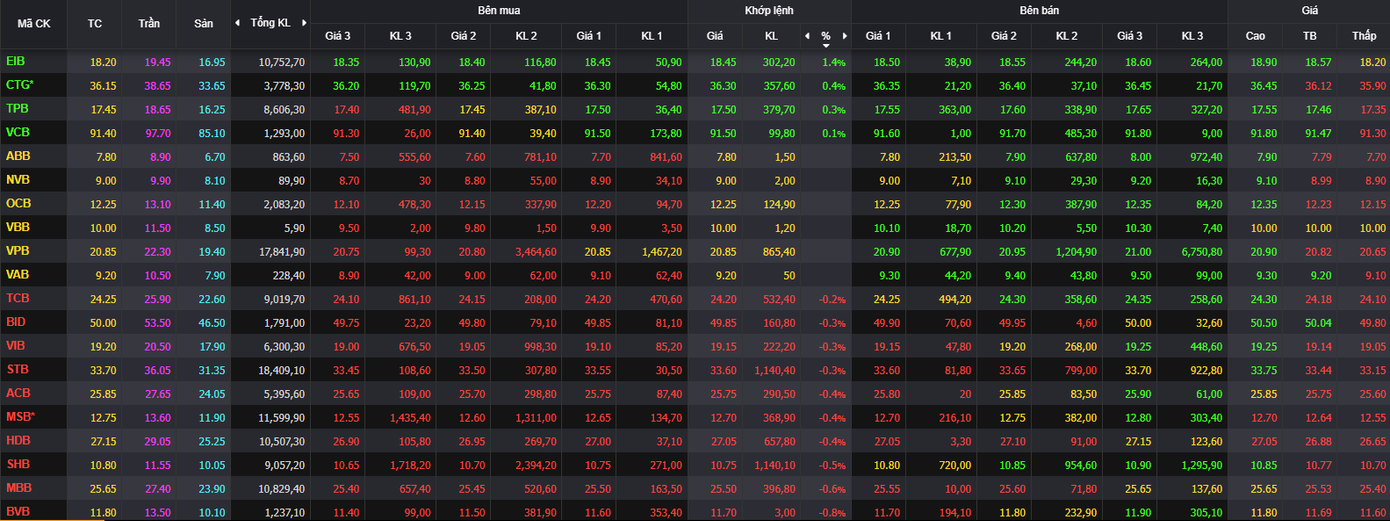Screen dimensions: 1390x521
Task: Open MSB* stock symbol
Action: 20,416
